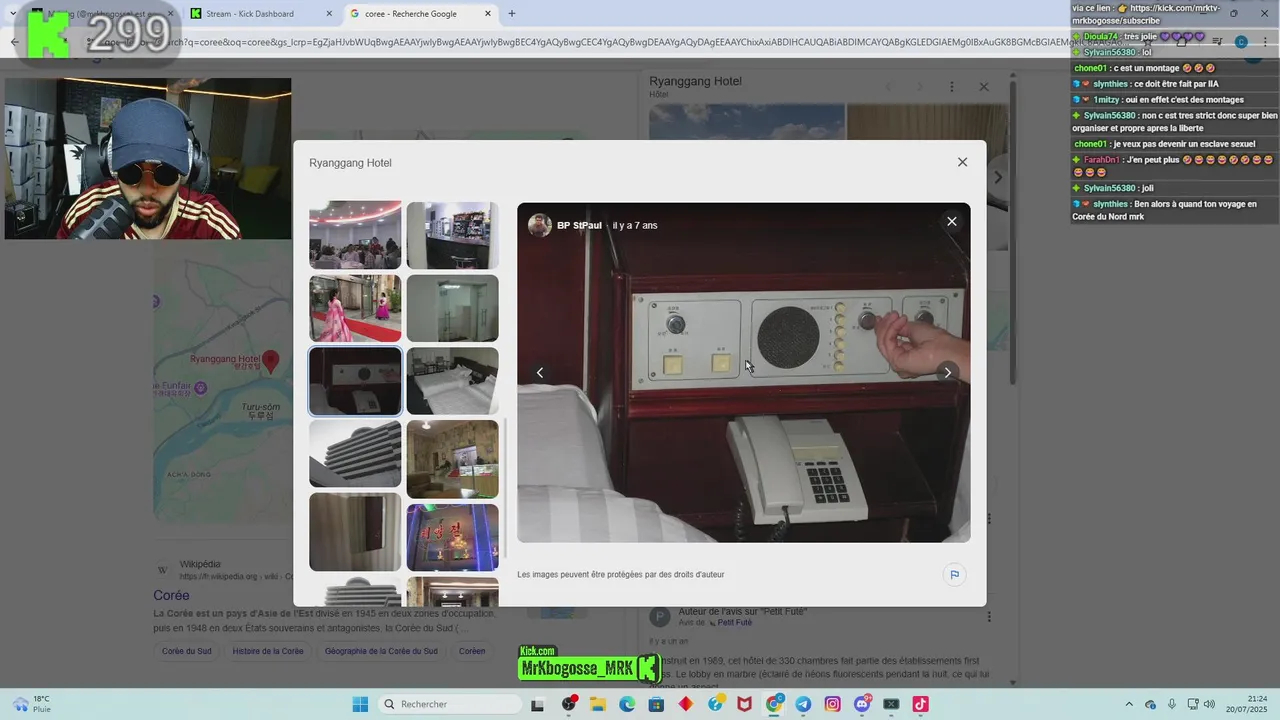1280x720 pixels.
Task: Open the red carpet women thumbnail
Action: (x=355, y=308)
